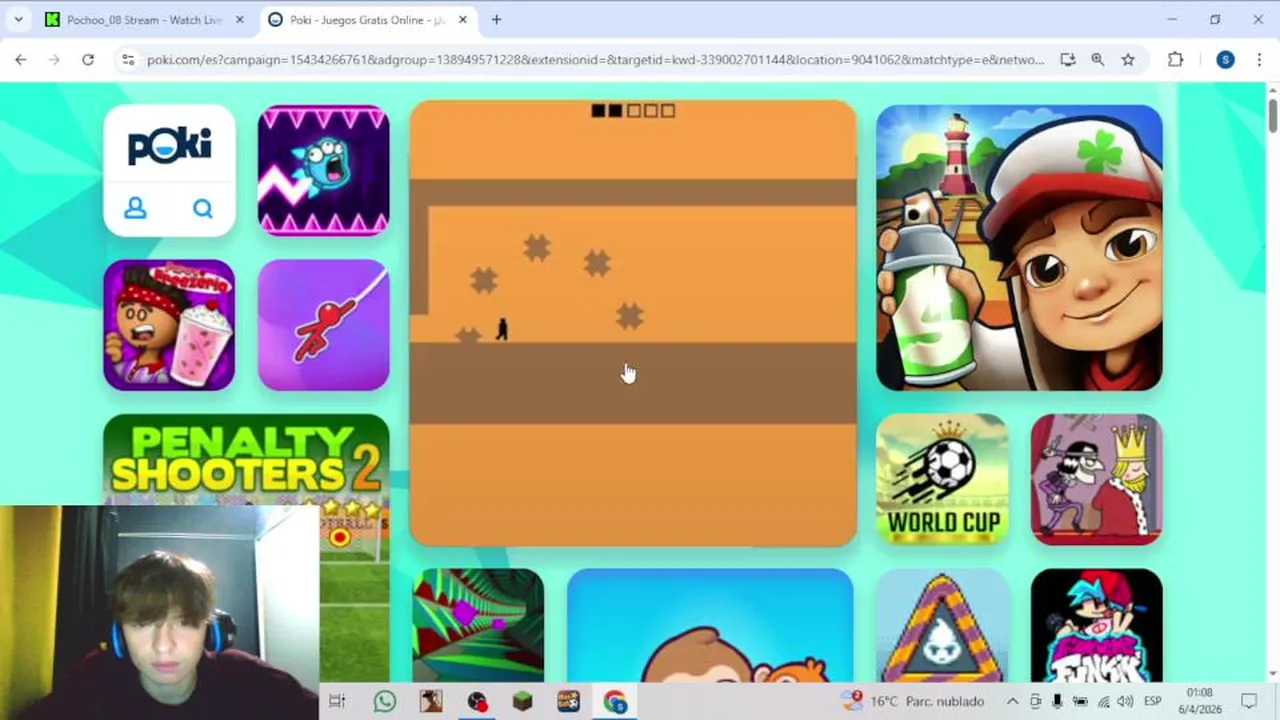Open the skull triangle game thumbnail

pyautogui.click(x=942, y=625)
